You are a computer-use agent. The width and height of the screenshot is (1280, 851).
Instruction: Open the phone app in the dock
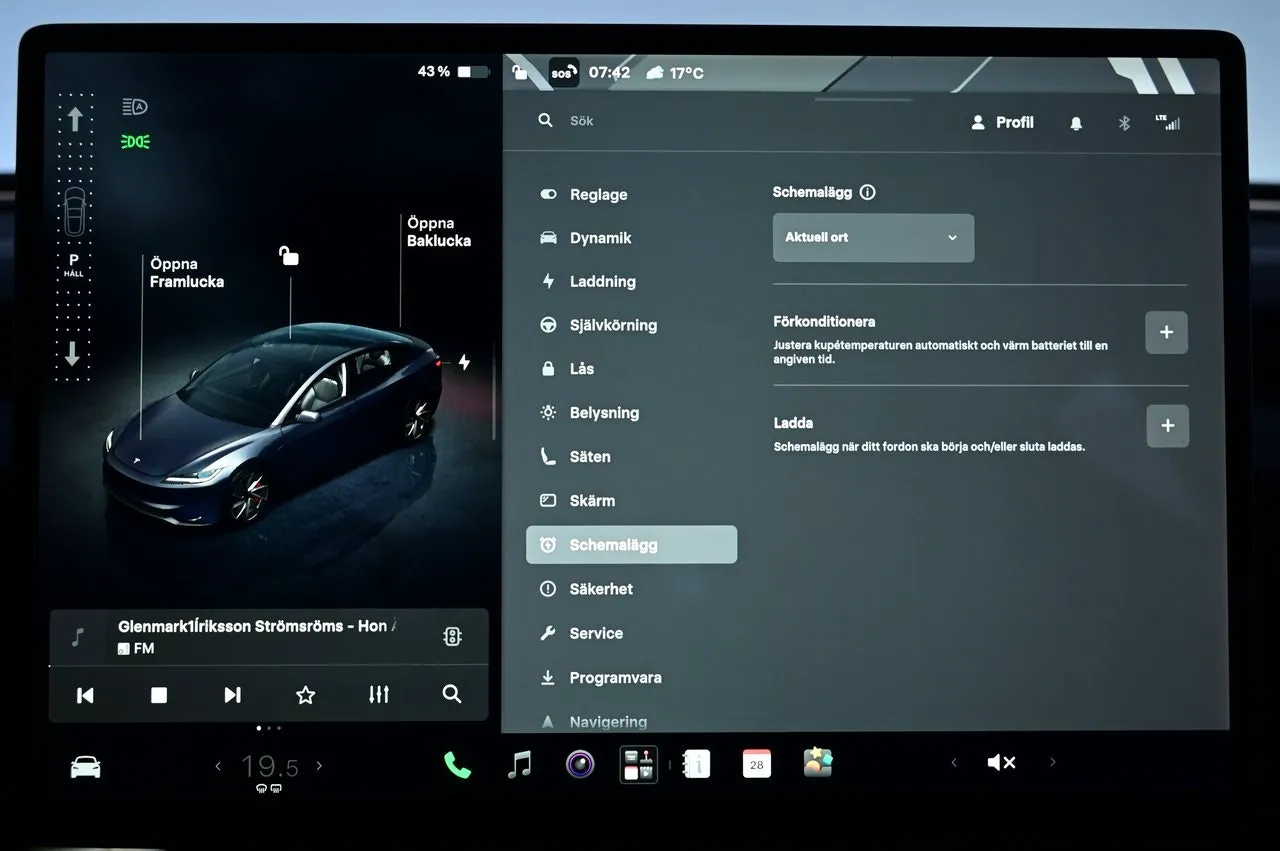(x=457, y=765)
